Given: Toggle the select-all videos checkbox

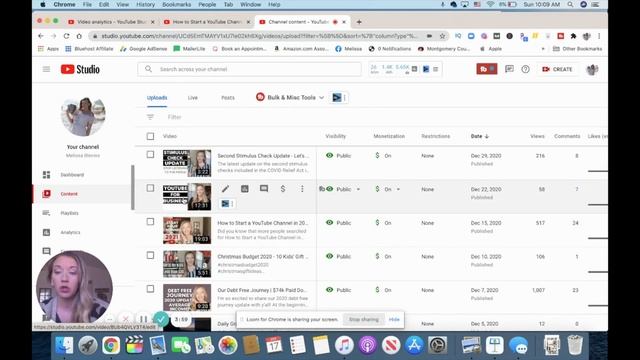Looking at the screenshot, I should tap(150, 136).
